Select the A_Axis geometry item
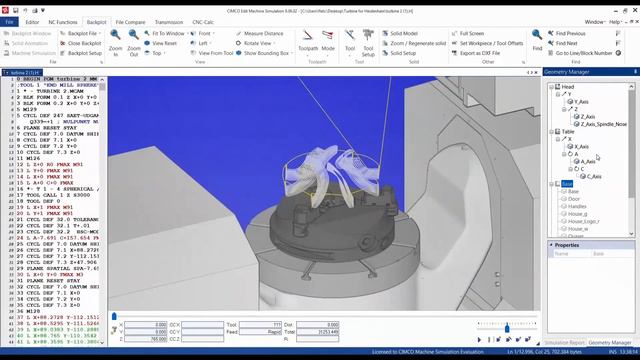The width and height of the screenshot is (640, 360). pos(588,162)
